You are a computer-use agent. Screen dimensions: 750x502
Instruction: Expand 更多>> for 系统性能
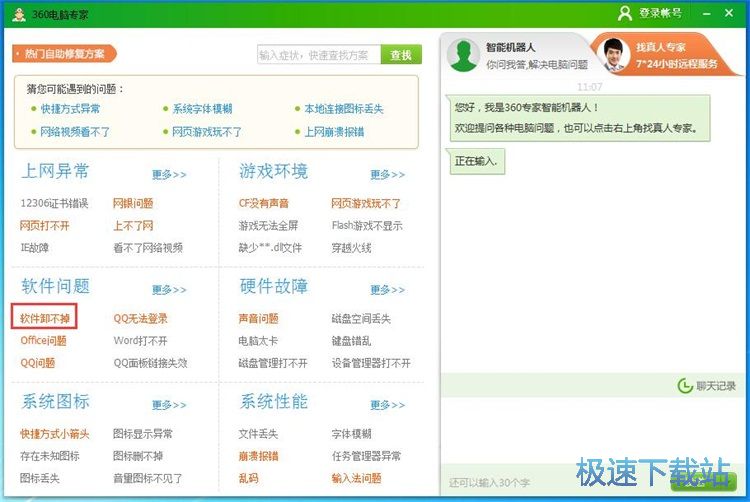pyautogui.click(x=388, y=405)
